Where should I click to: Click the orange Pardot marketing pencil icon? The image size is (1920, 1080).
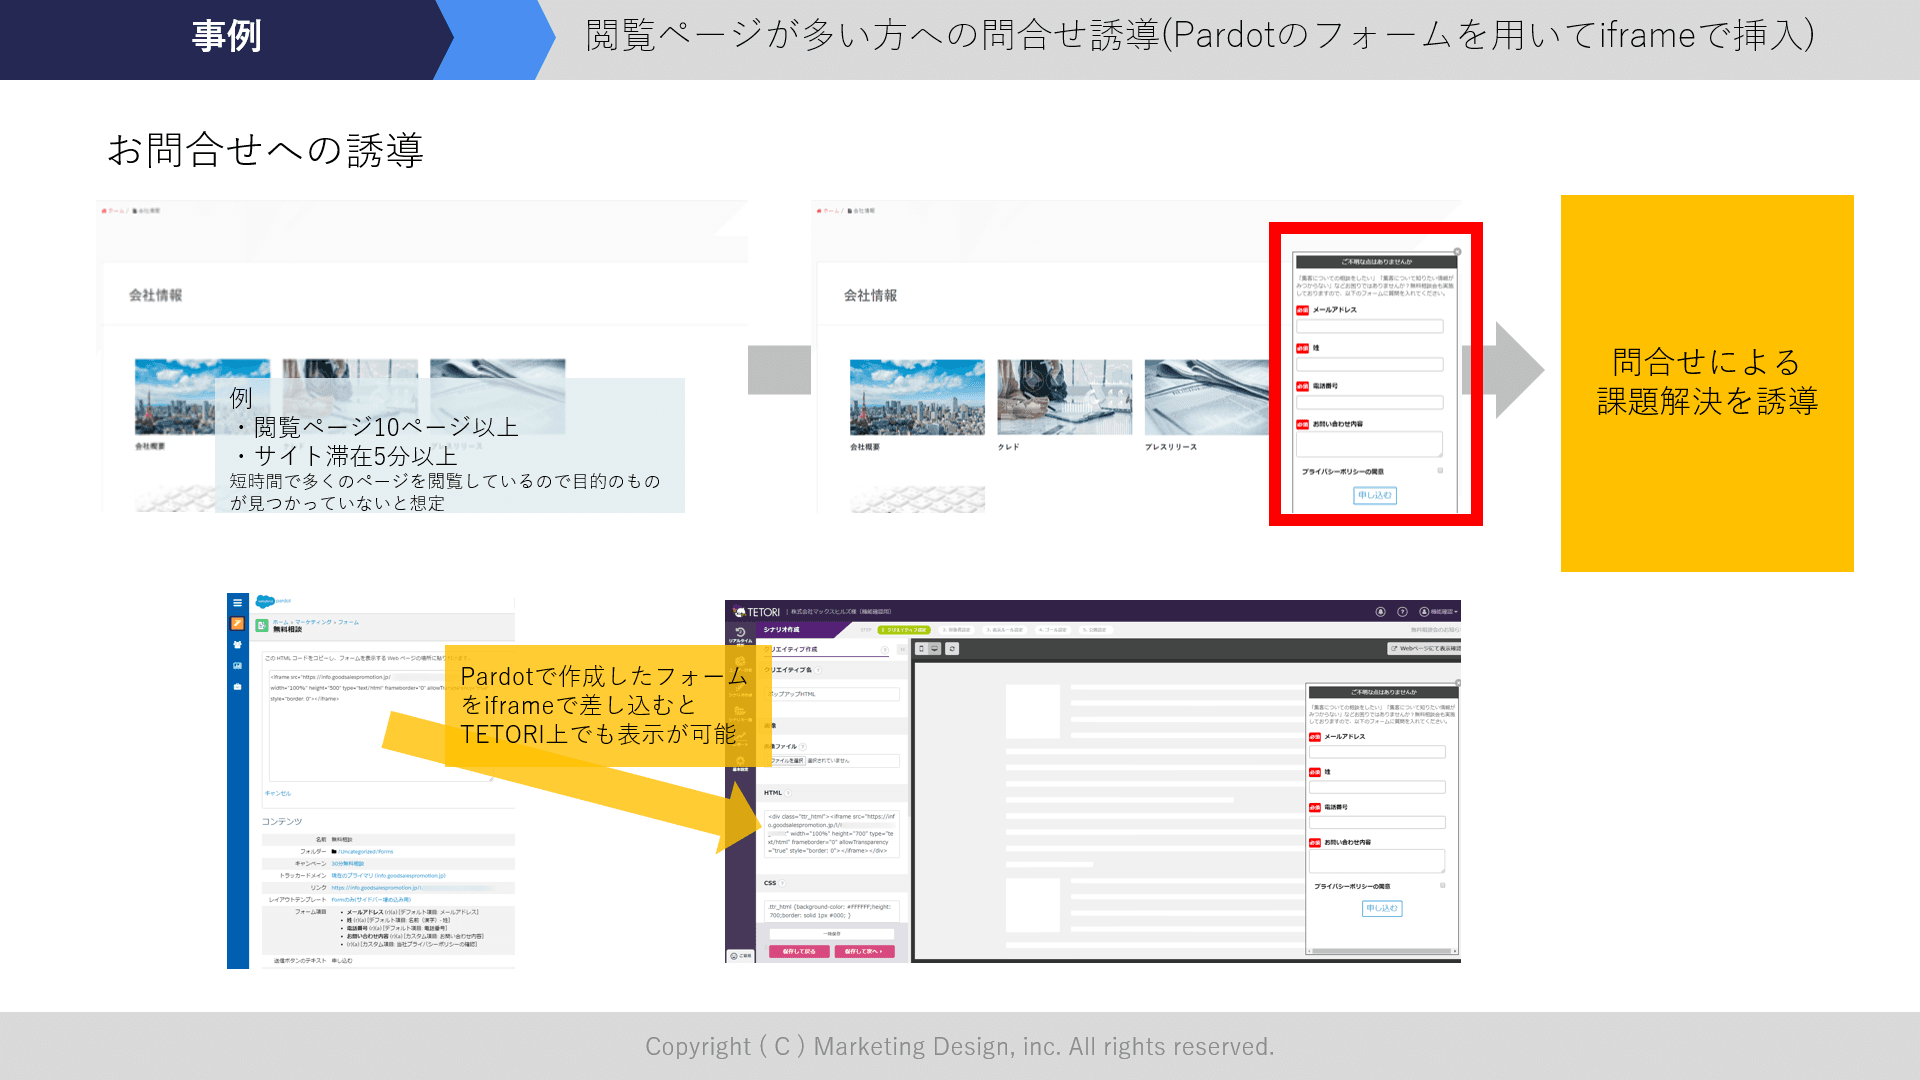237,623
